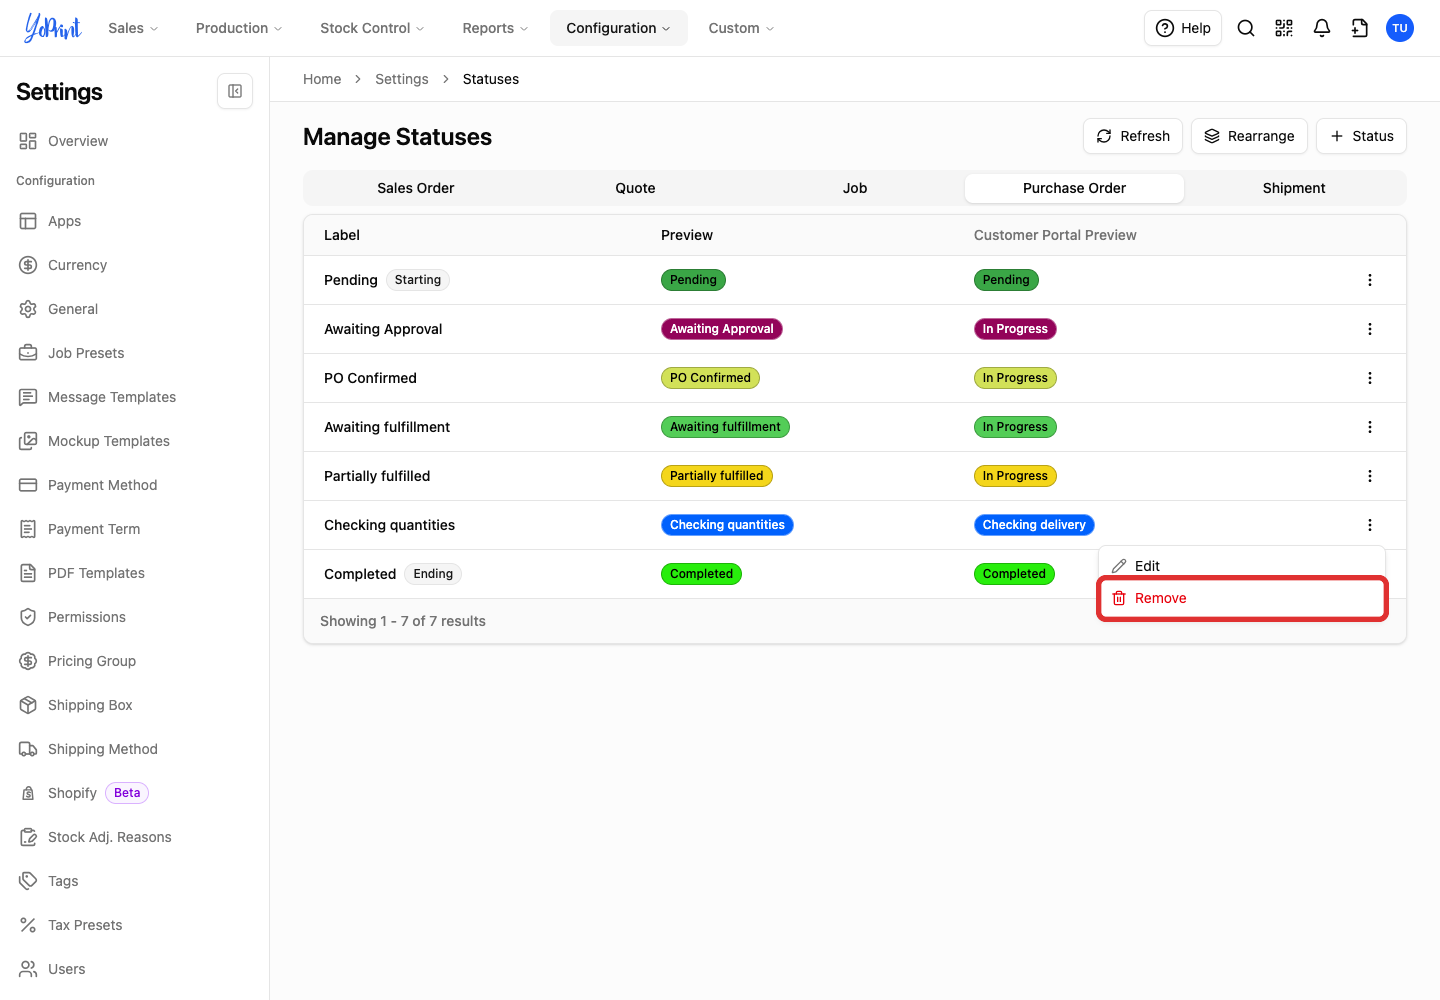The image size is (1440, 1000).
Task: Open the QR code scanner icon
Action: pyautogui.click(x=1284, y=28)
